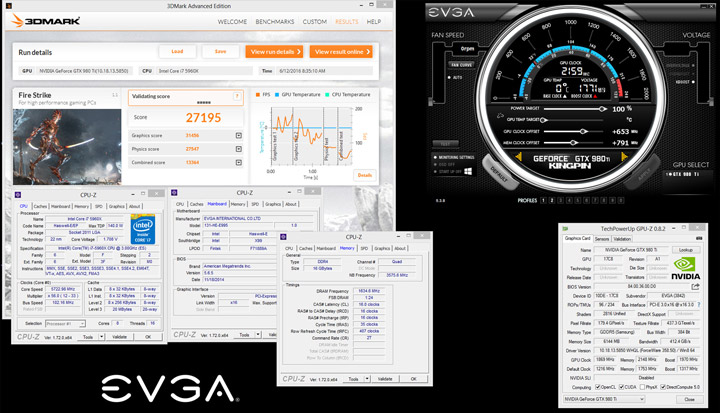Click the Bus Interface question mark in GPU-Z
This screenshot has width=720, height=413.
699,305
